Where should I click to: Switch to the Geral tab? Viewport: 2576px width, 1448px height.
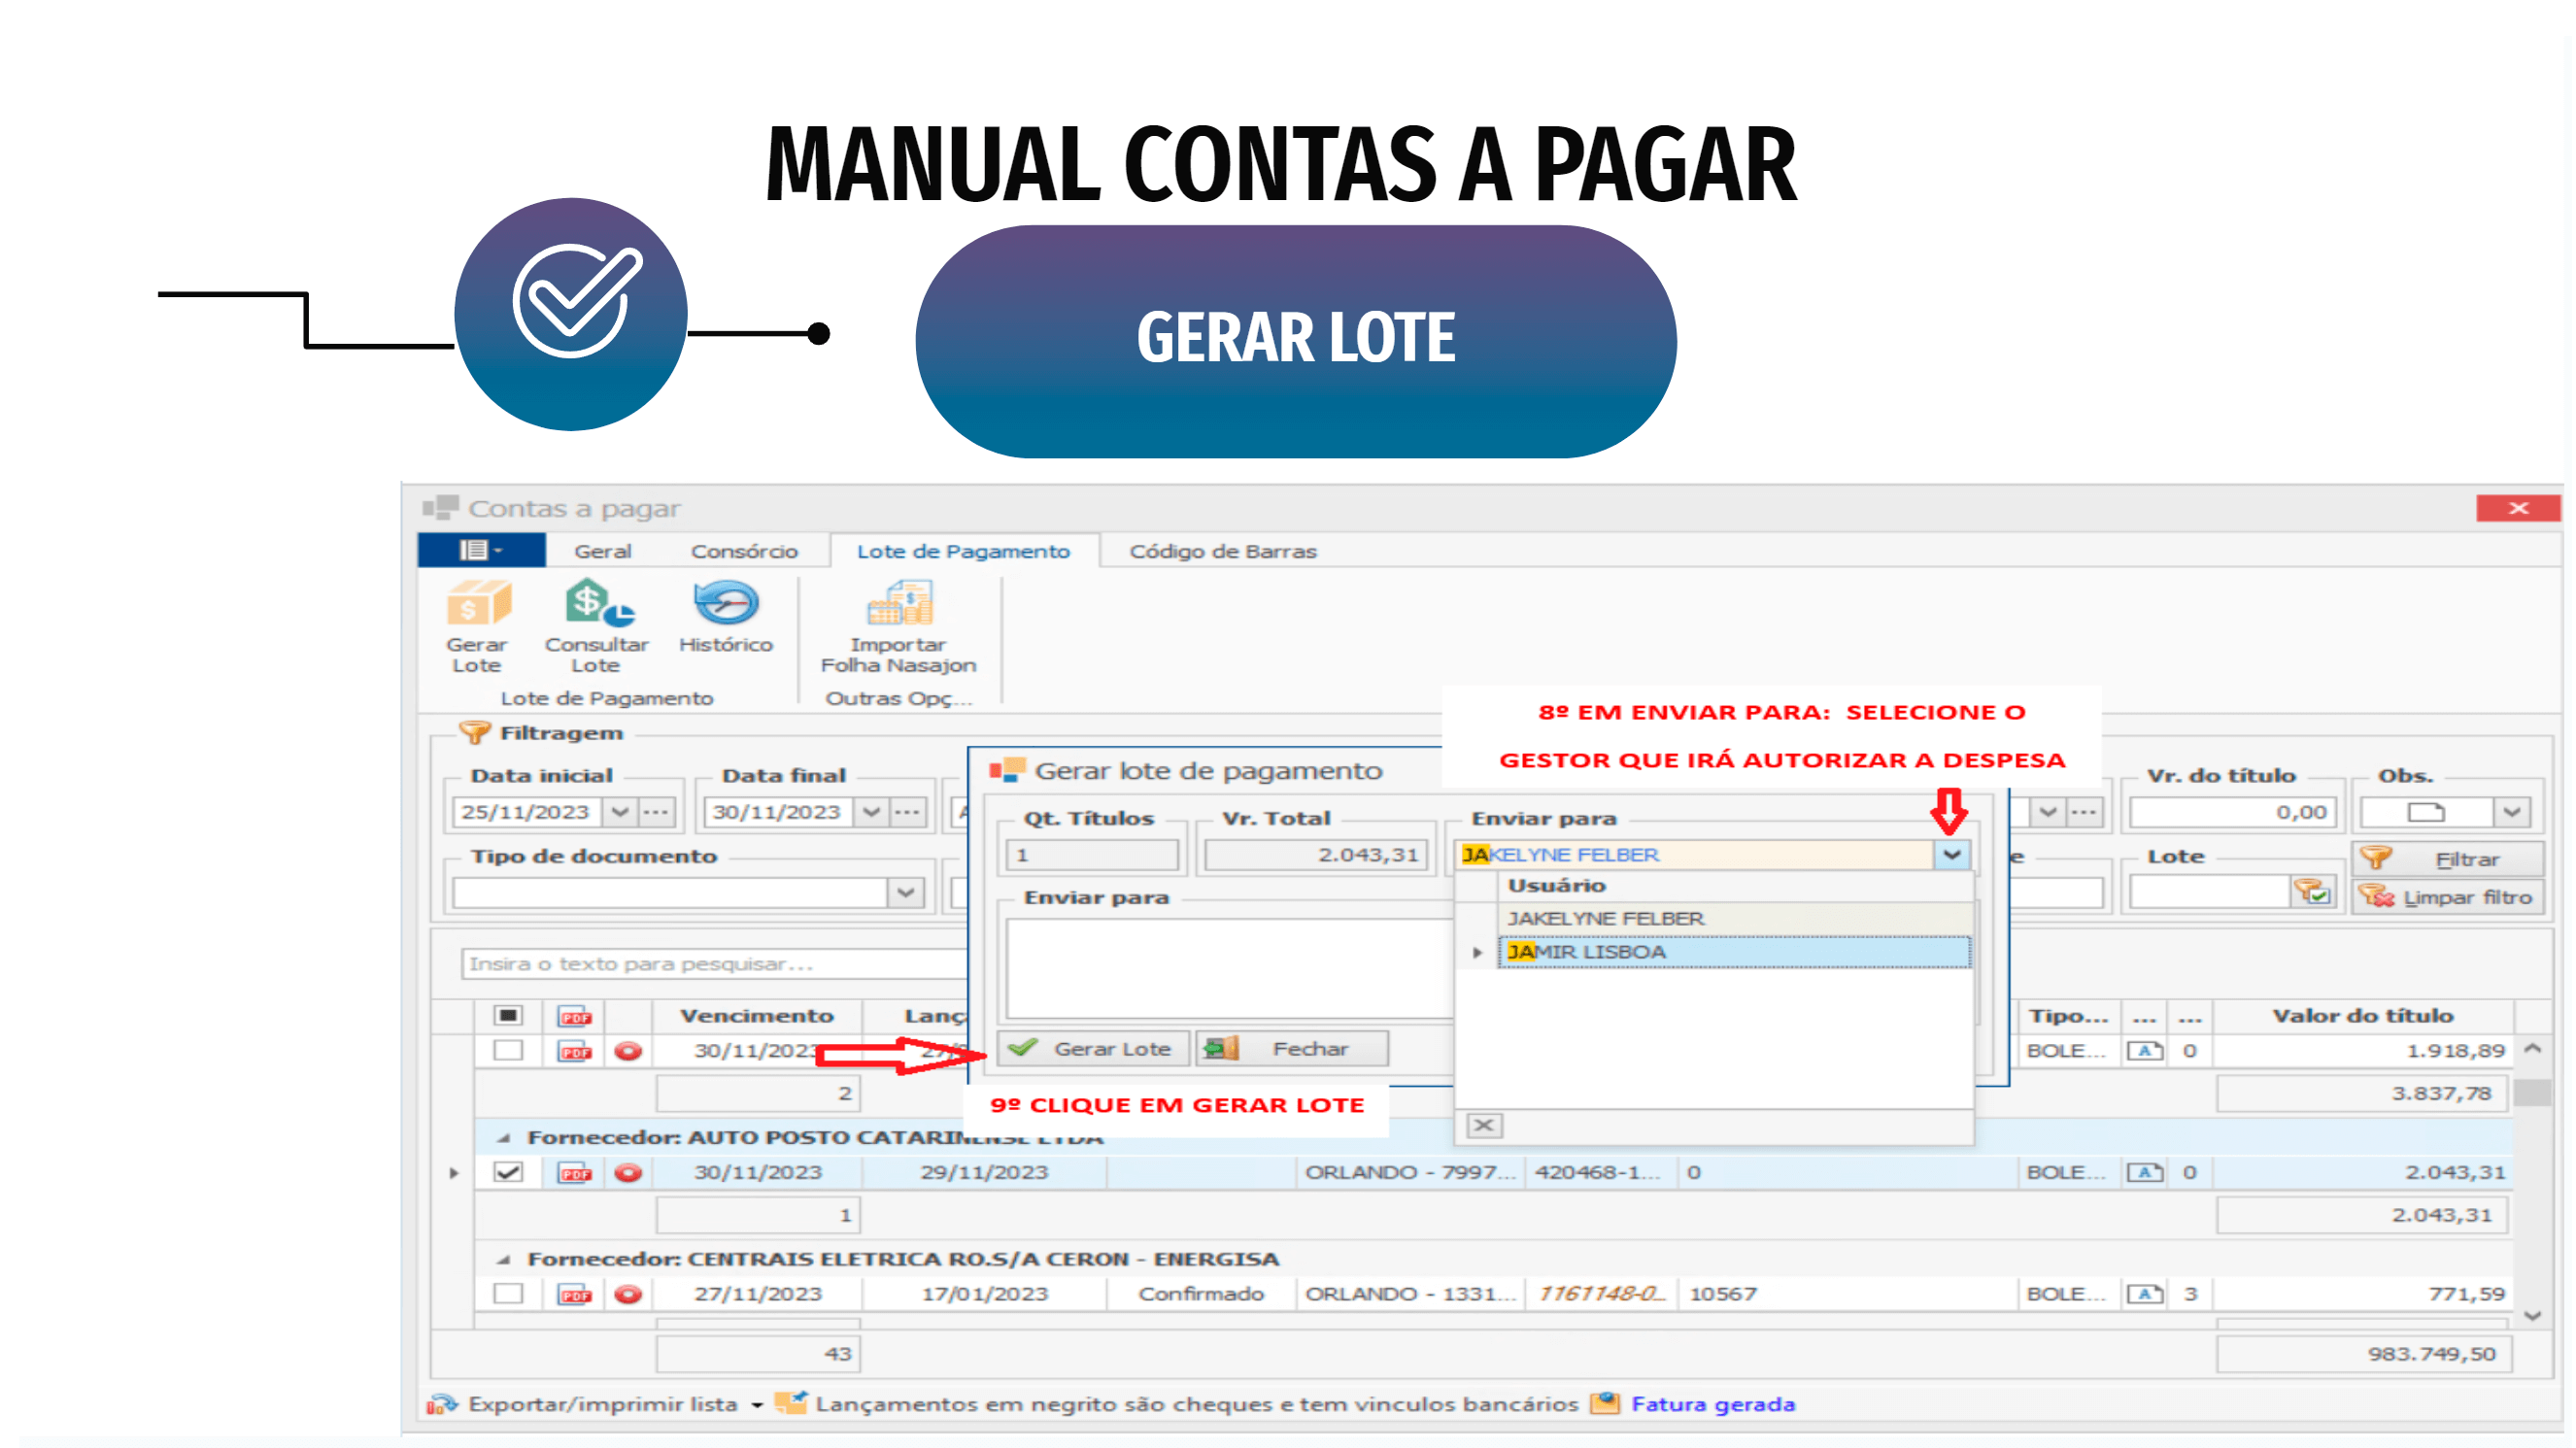point(602,552)
